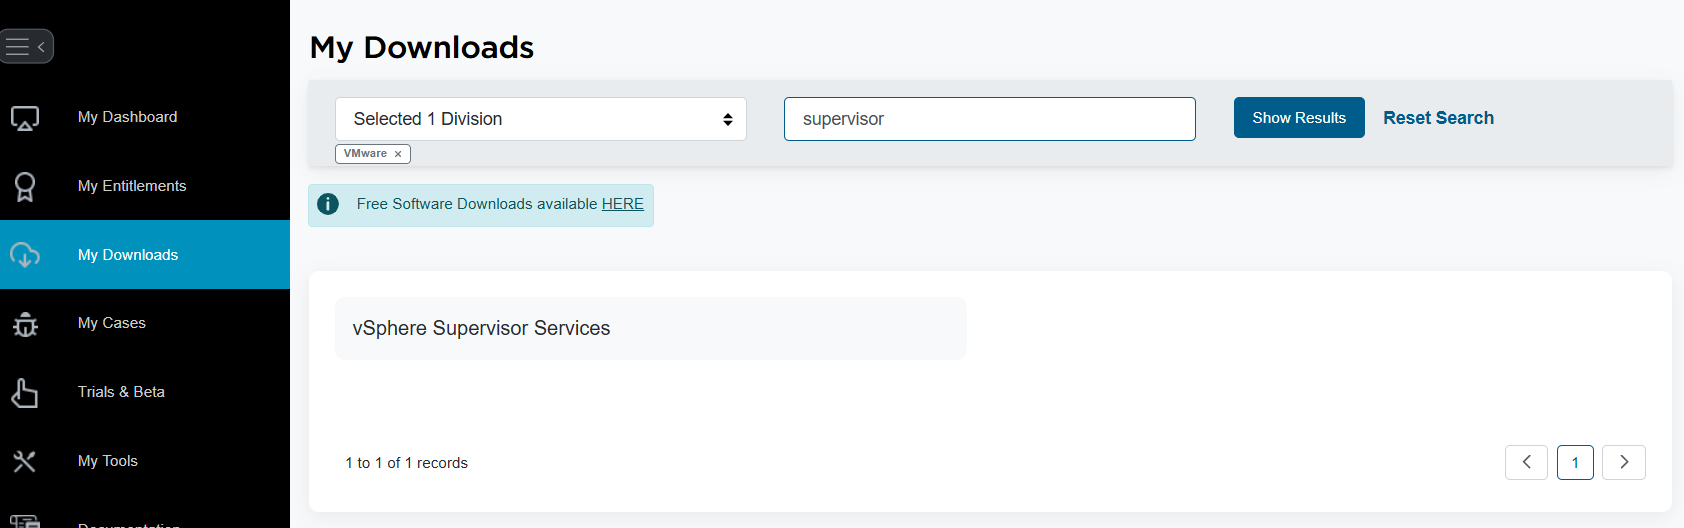Open My Entitlements menu item

coord(132,186)
